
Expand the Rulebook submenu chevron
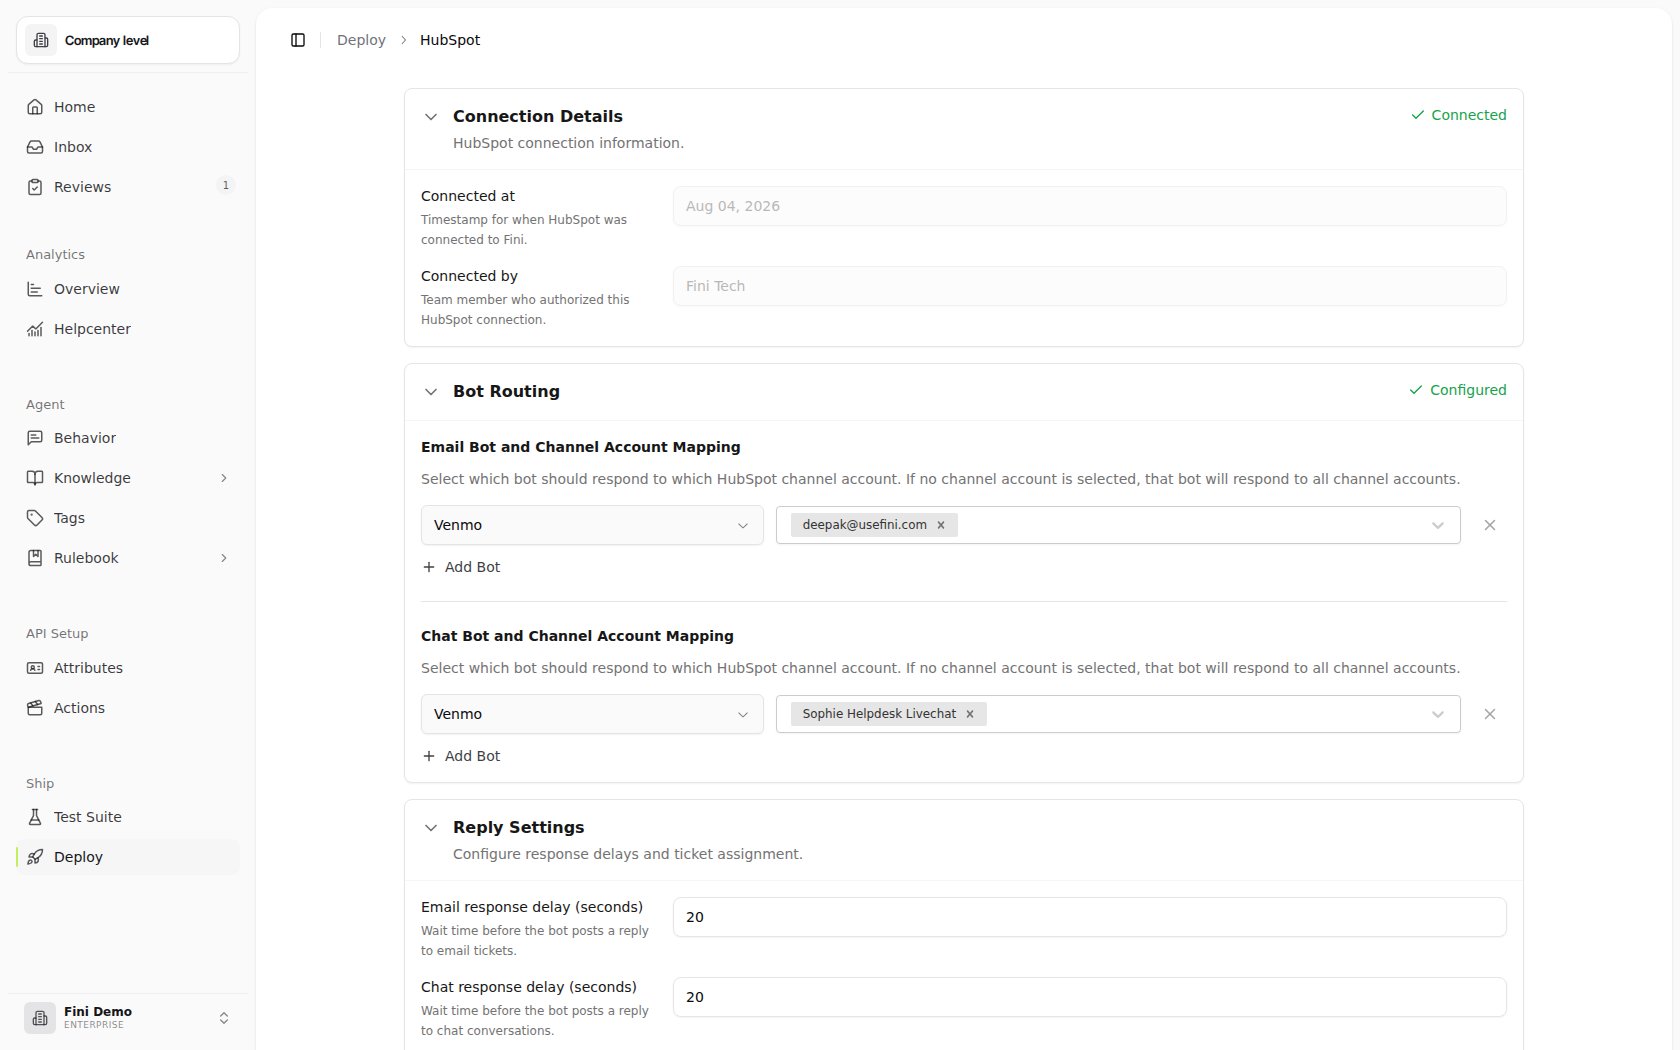224,558
